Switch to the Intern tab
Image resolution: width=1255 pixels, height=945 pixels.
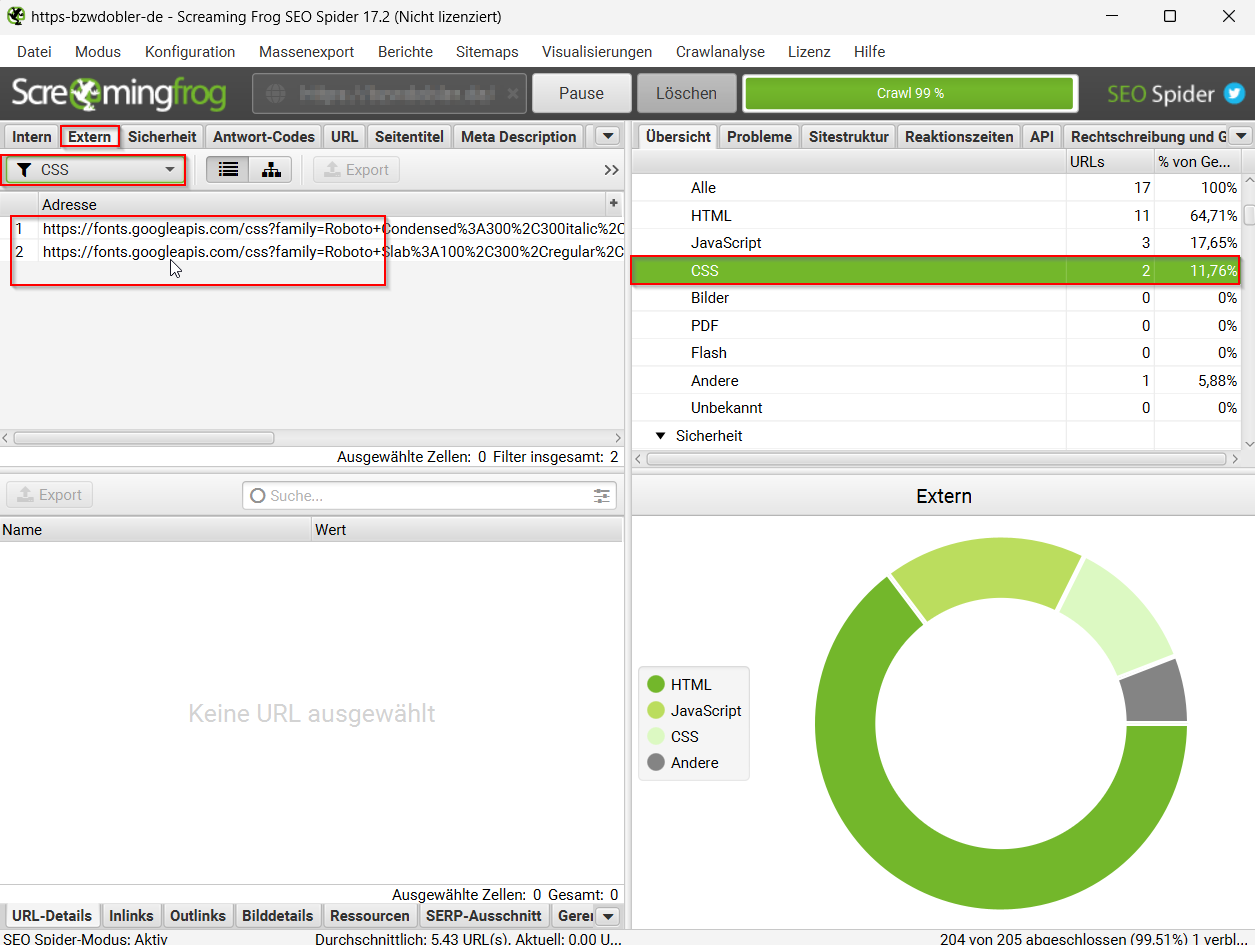tap(32, 137)
